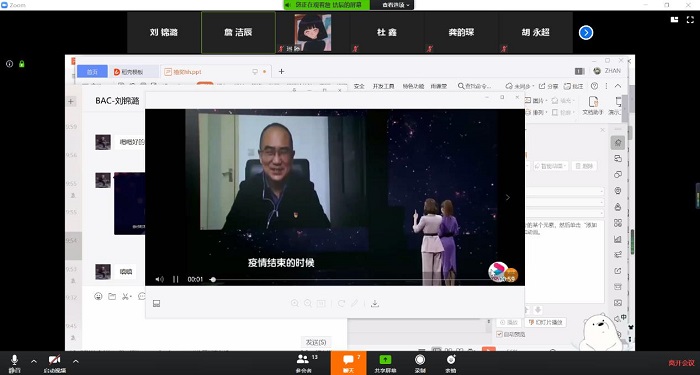Viewport: 700px width, 375px height.
Task: Select the 安全 ribbon tab
Action: click(x=359, y=86)
